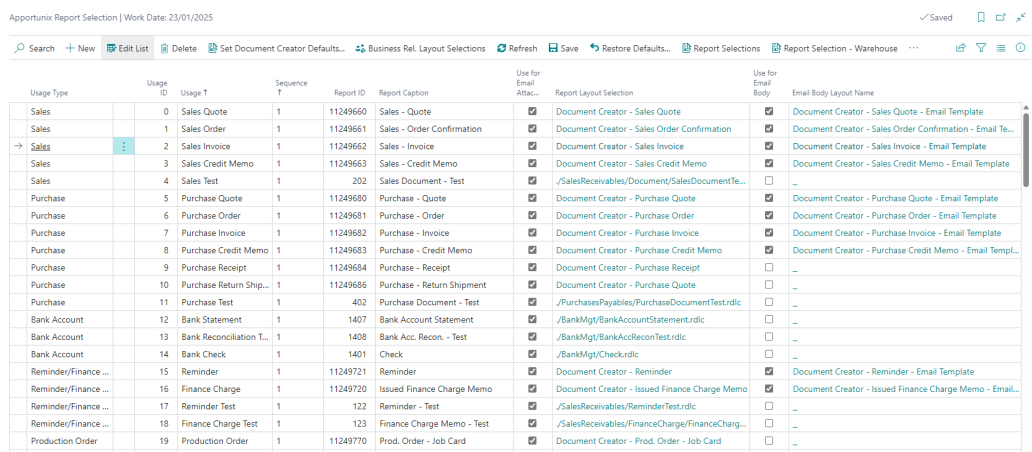This screenshot has height=452, width=1032.
Task: Open row options menu for Sales Invoice
Action: (123, 147)
